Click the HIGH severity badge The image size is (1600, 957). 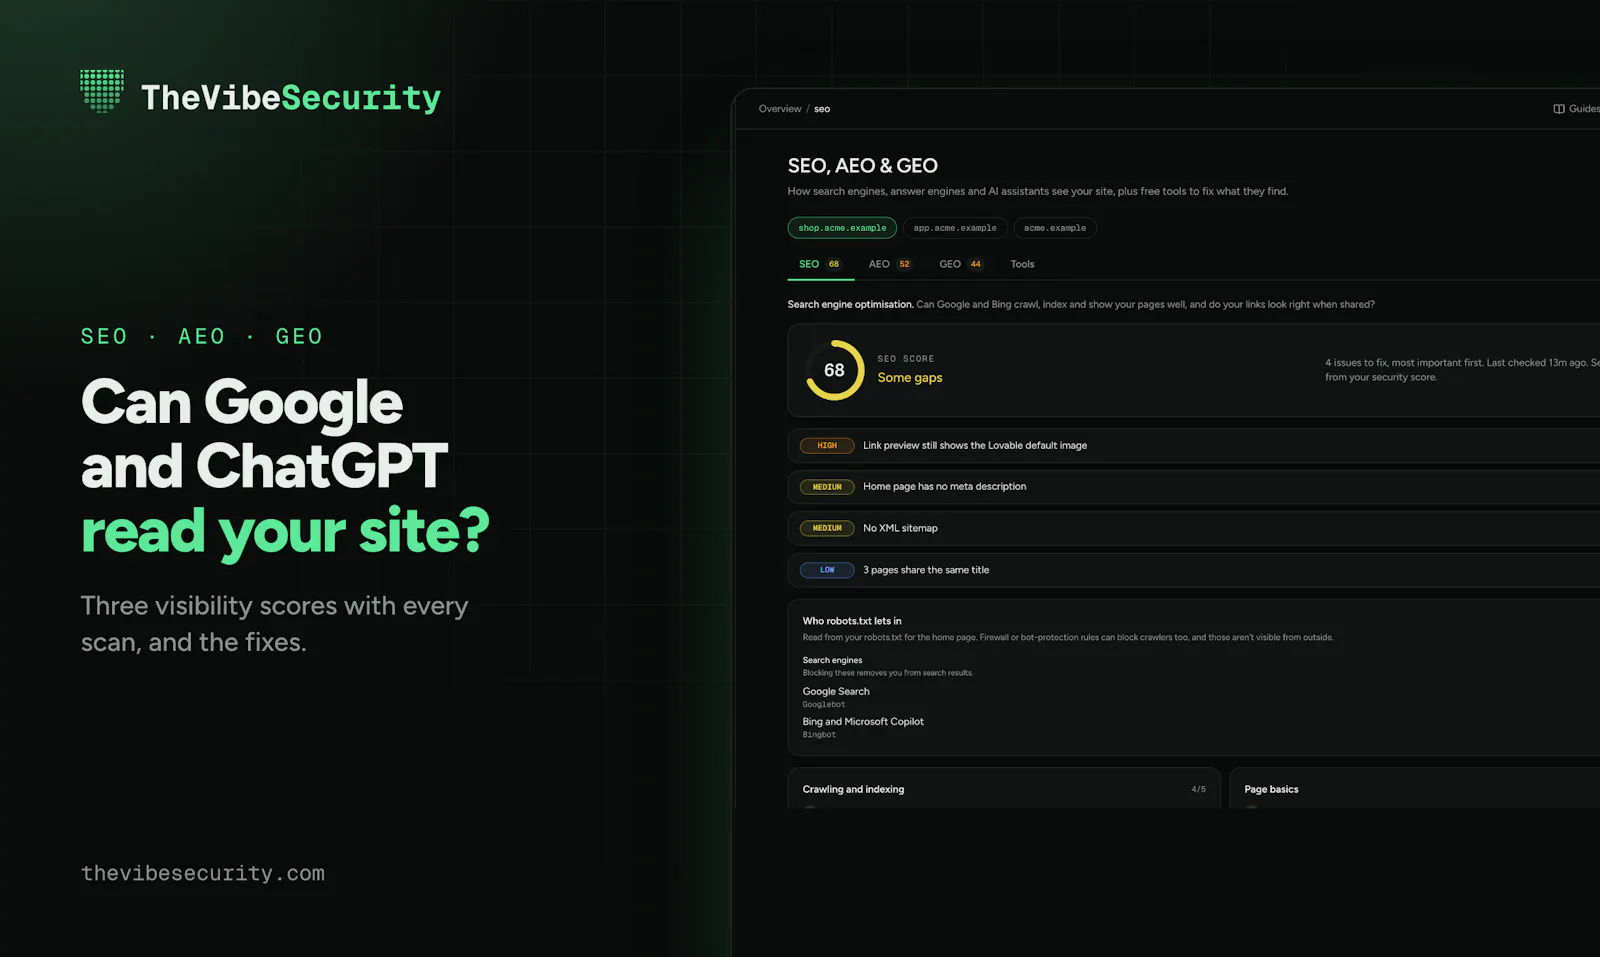[x=827, y=446]
